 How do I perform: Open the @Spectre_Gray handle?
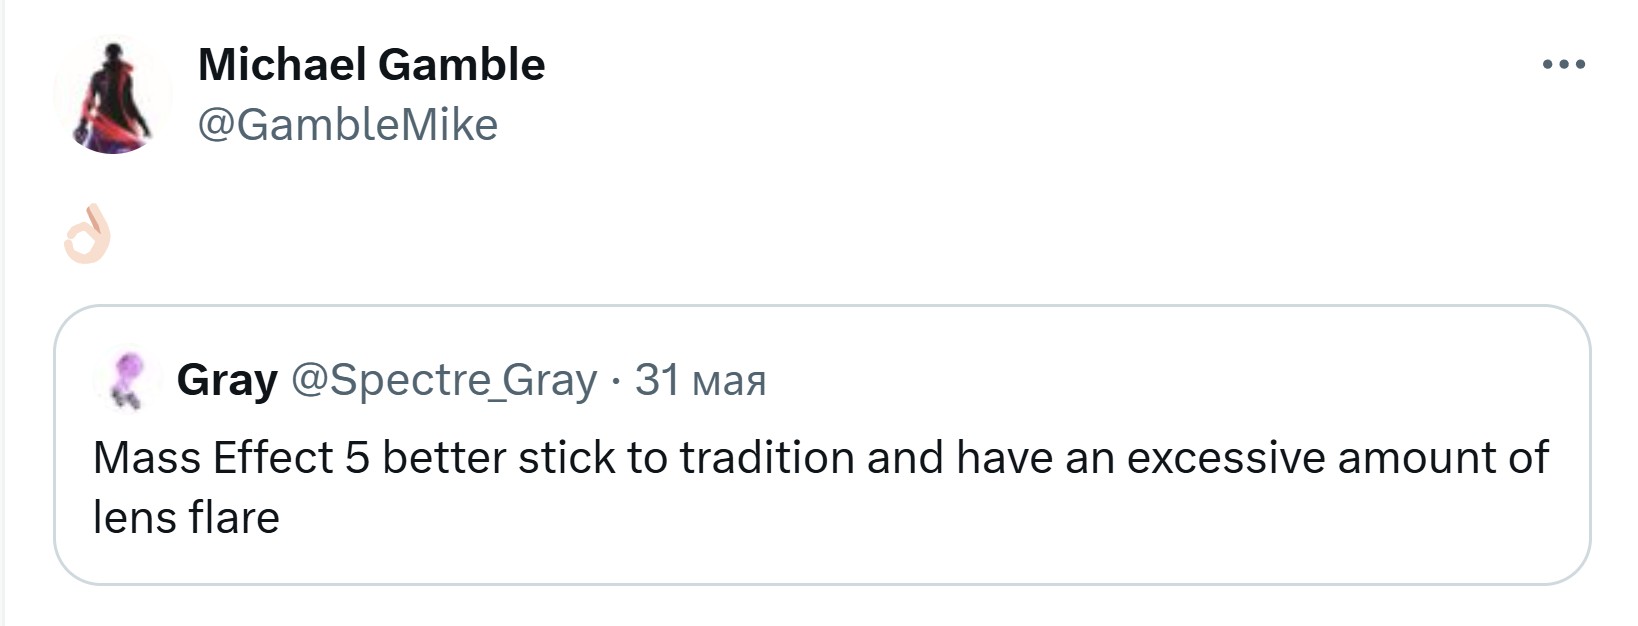(x=444, y=380)
